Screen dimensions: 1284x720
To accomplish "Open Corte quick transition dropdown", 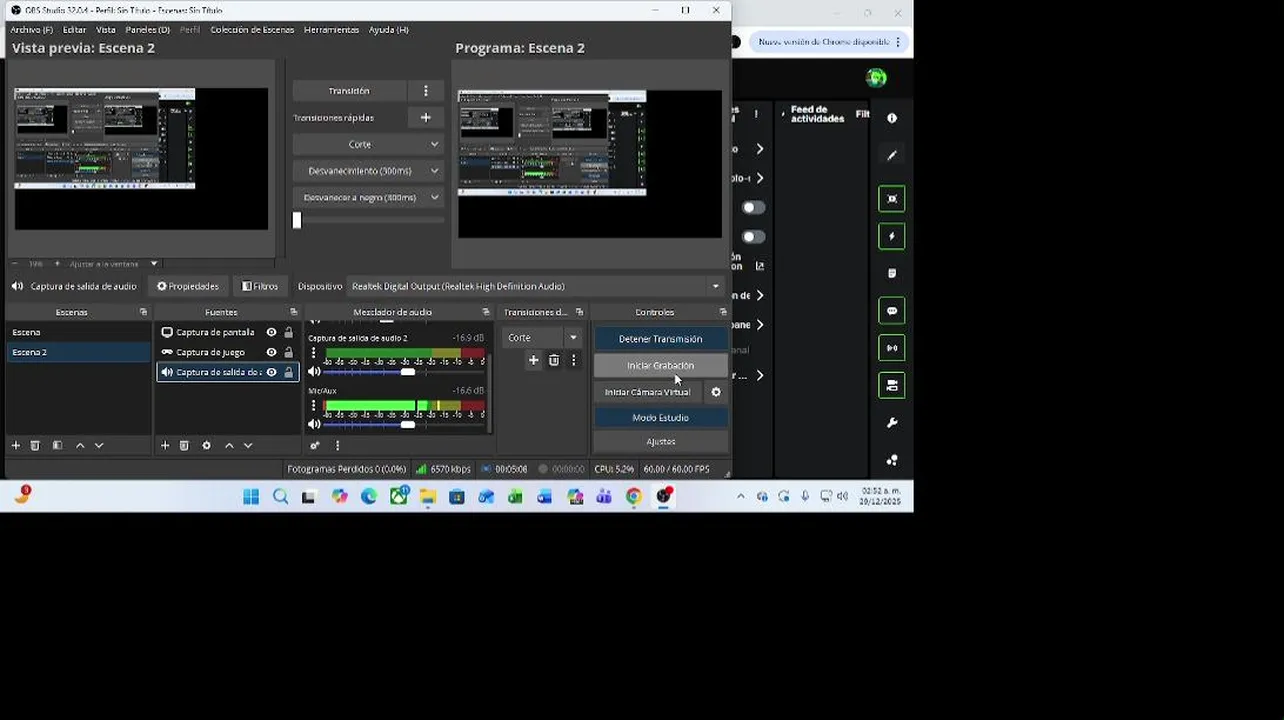I will pos(367,144).
